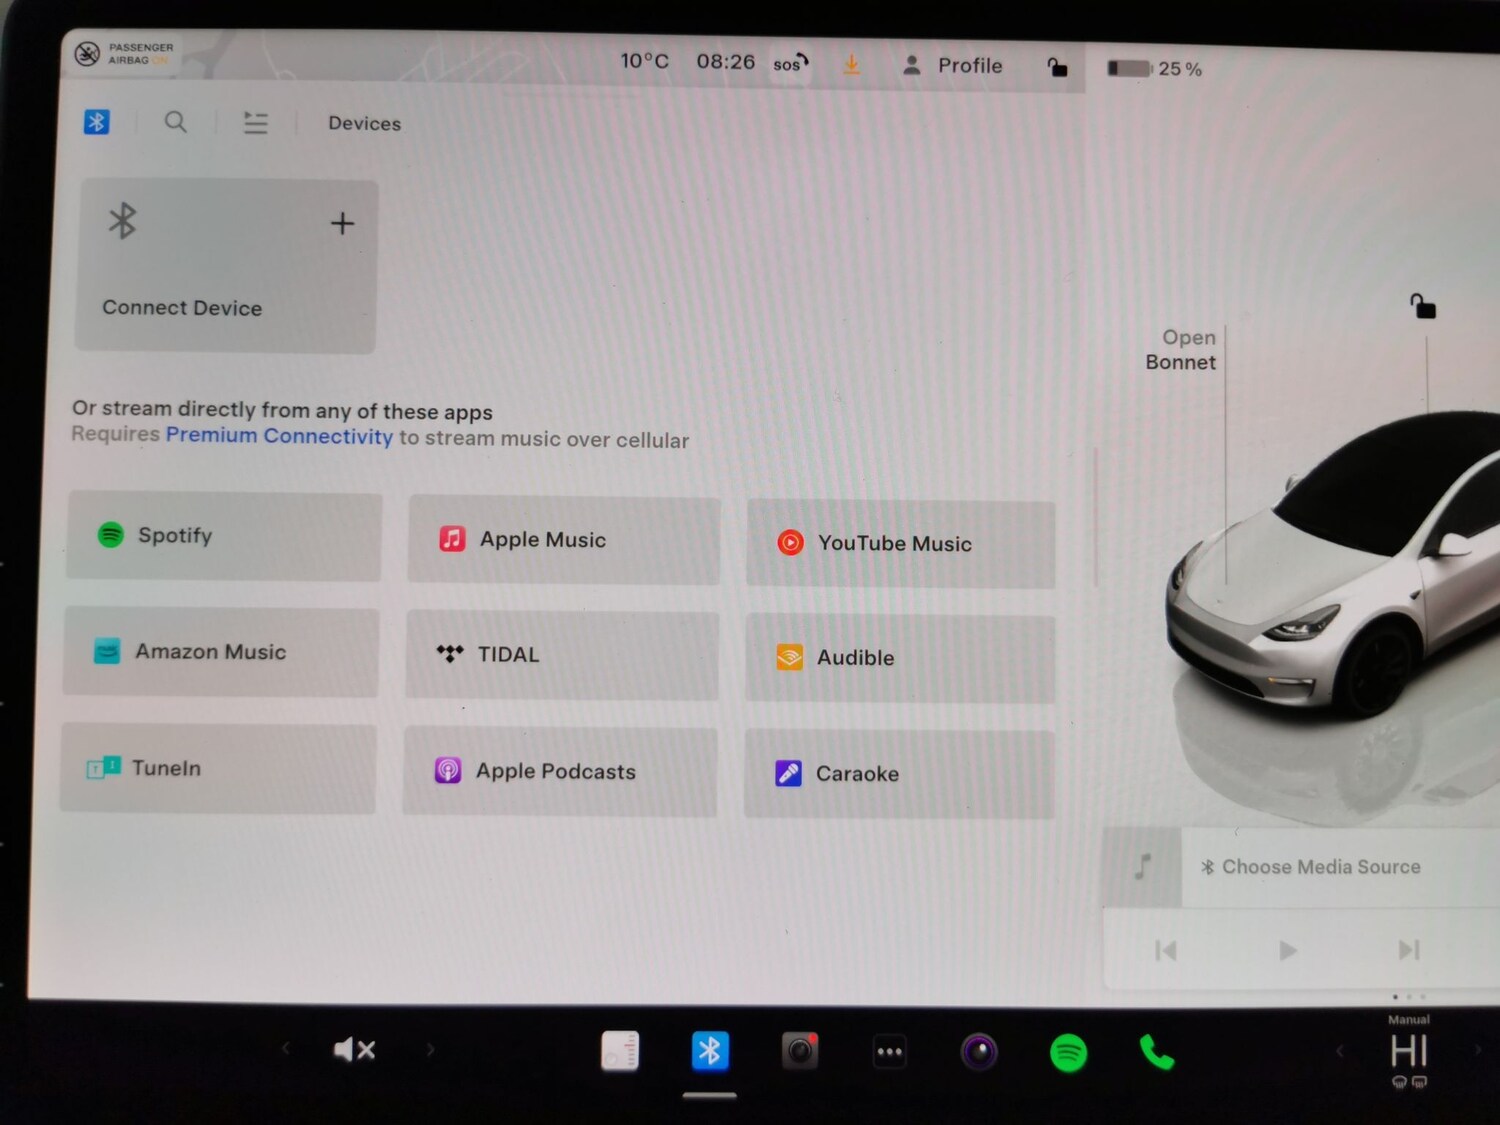Viewport: 1500px width, 1125px height.
Task: Select the search magnifier icon
Action: 176,121
